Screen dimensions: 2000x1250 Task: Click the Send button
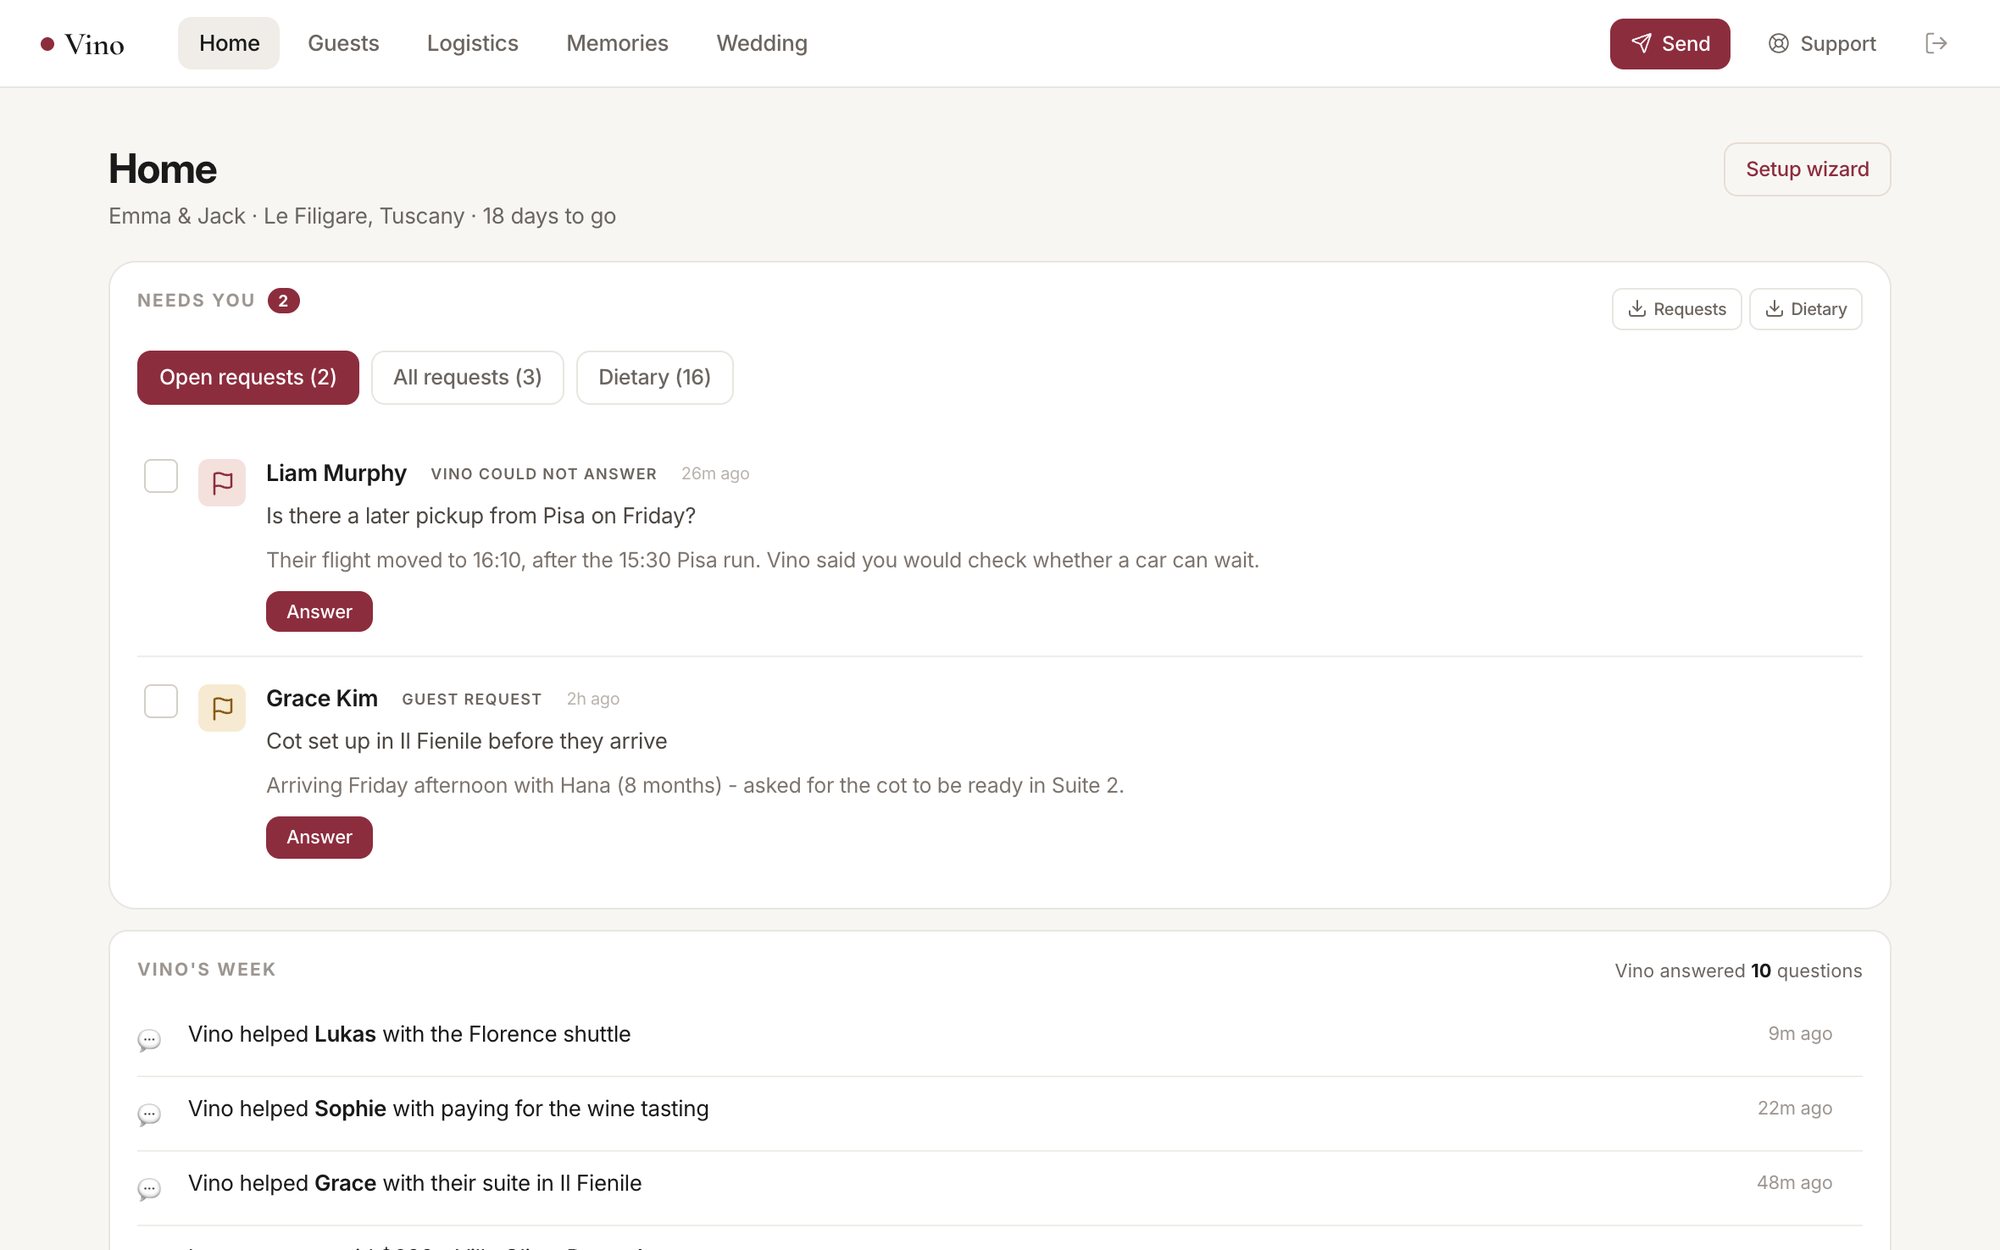(1670, 44)
